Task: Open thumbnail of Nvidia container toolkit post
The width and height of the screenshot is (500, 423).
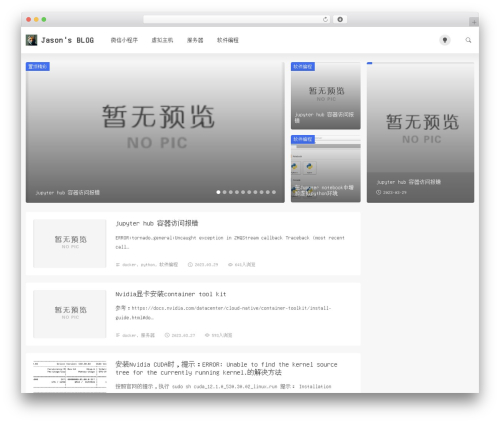Action: tap(70, 314)
